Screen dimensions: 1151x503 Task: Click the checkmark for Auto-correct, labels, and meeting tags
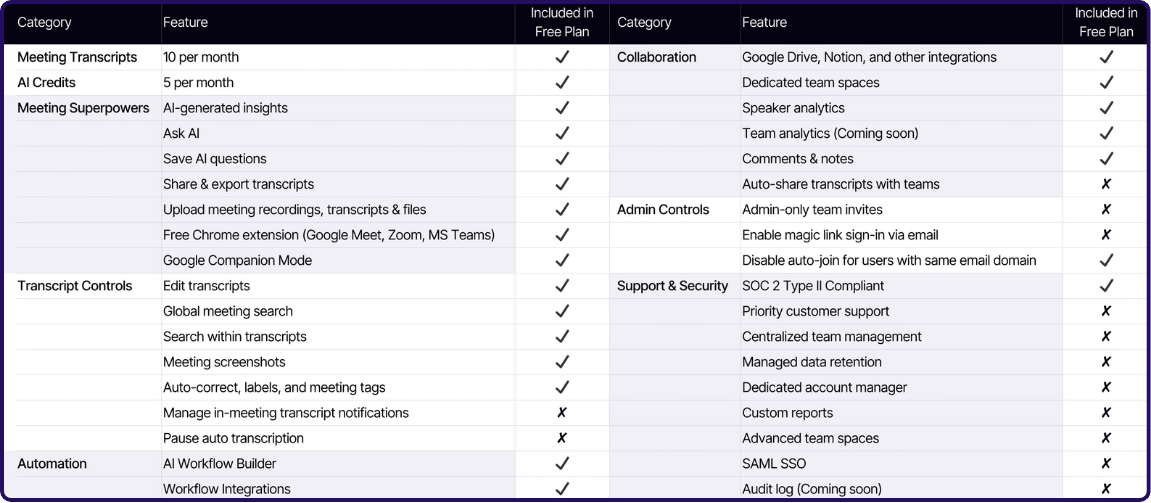[x=562, y=387]
